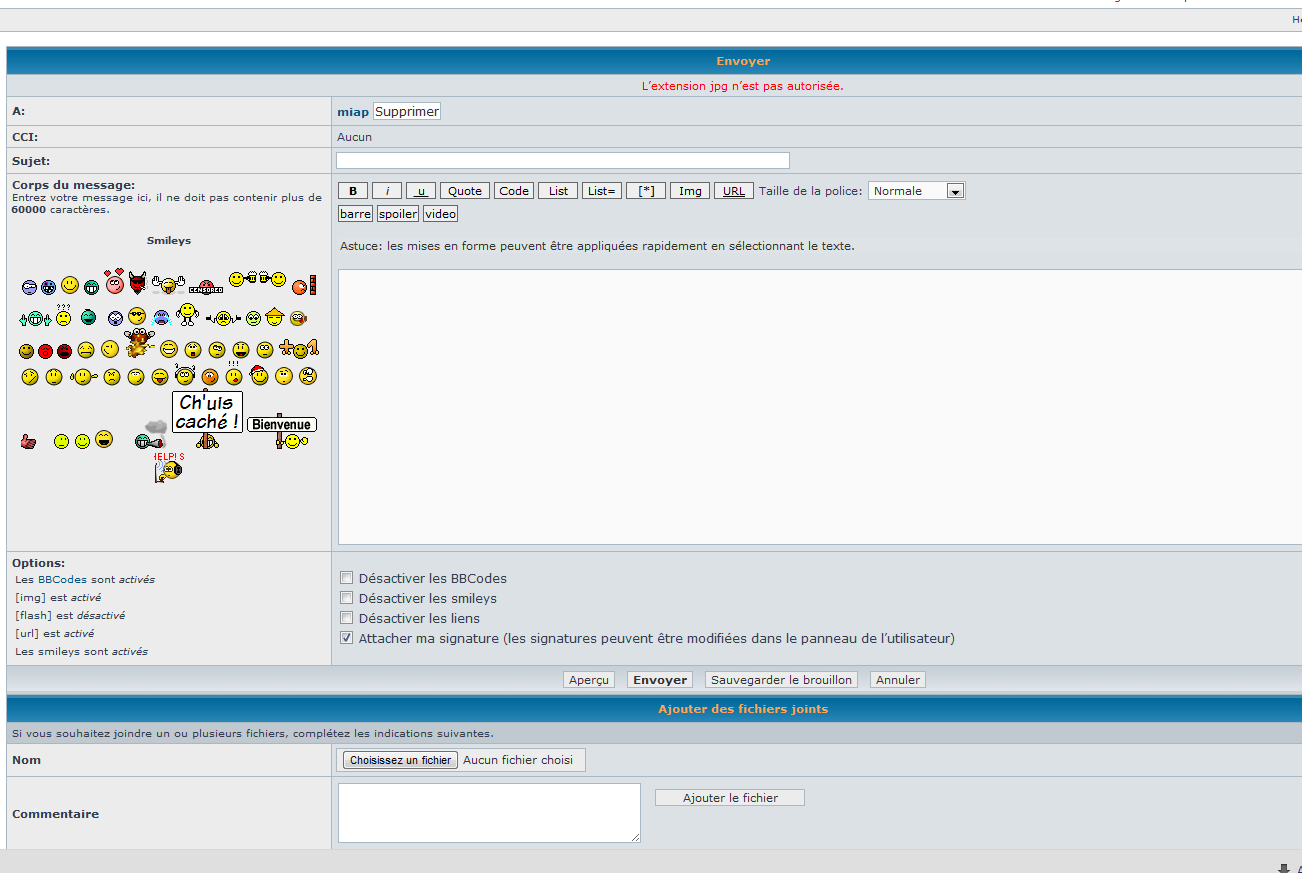Uncheck Attacher ma signature
Screen dimensions: 1302x873
tap(346, 638)
